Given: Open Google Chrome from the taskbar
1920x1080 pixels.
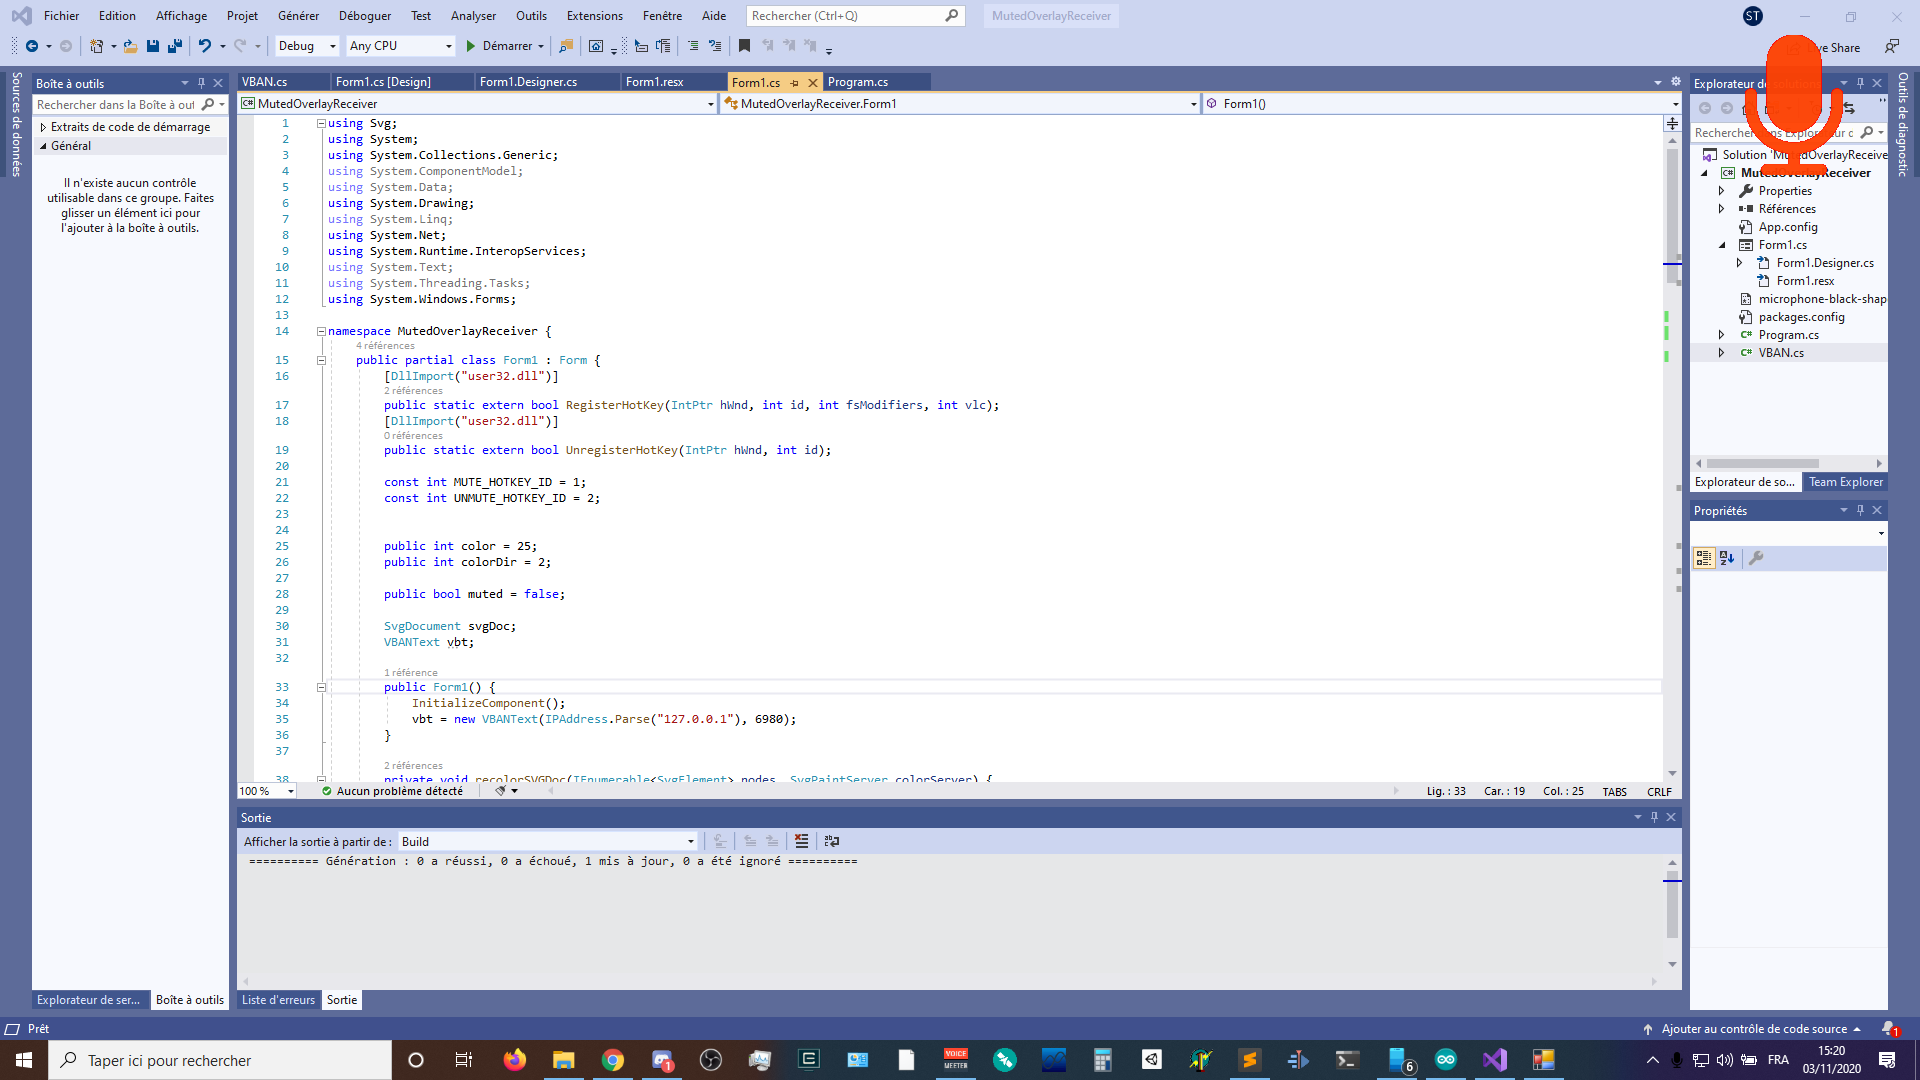Looking at the screenshot, I should [613, 1060].
